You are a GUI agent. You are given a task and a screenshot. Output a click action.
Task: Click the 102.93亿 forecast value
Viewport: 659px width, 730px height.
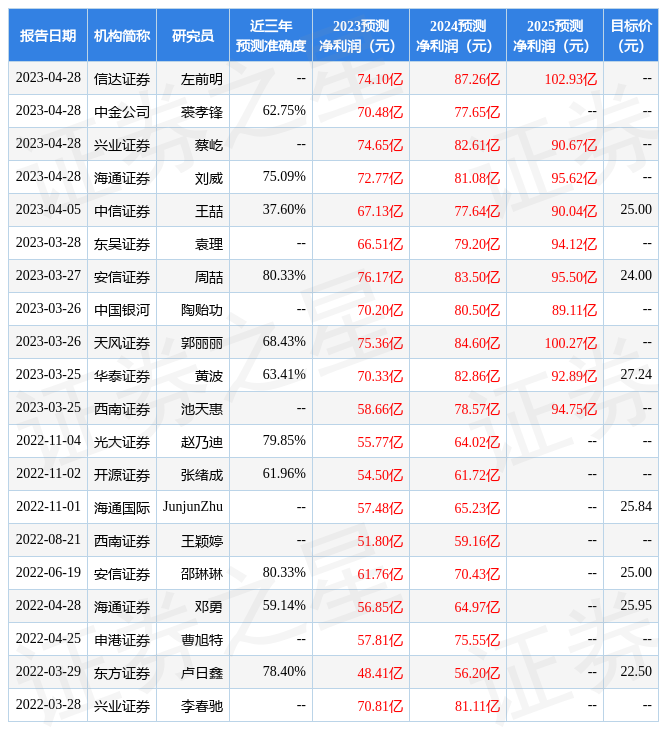[x=571, y=79]
